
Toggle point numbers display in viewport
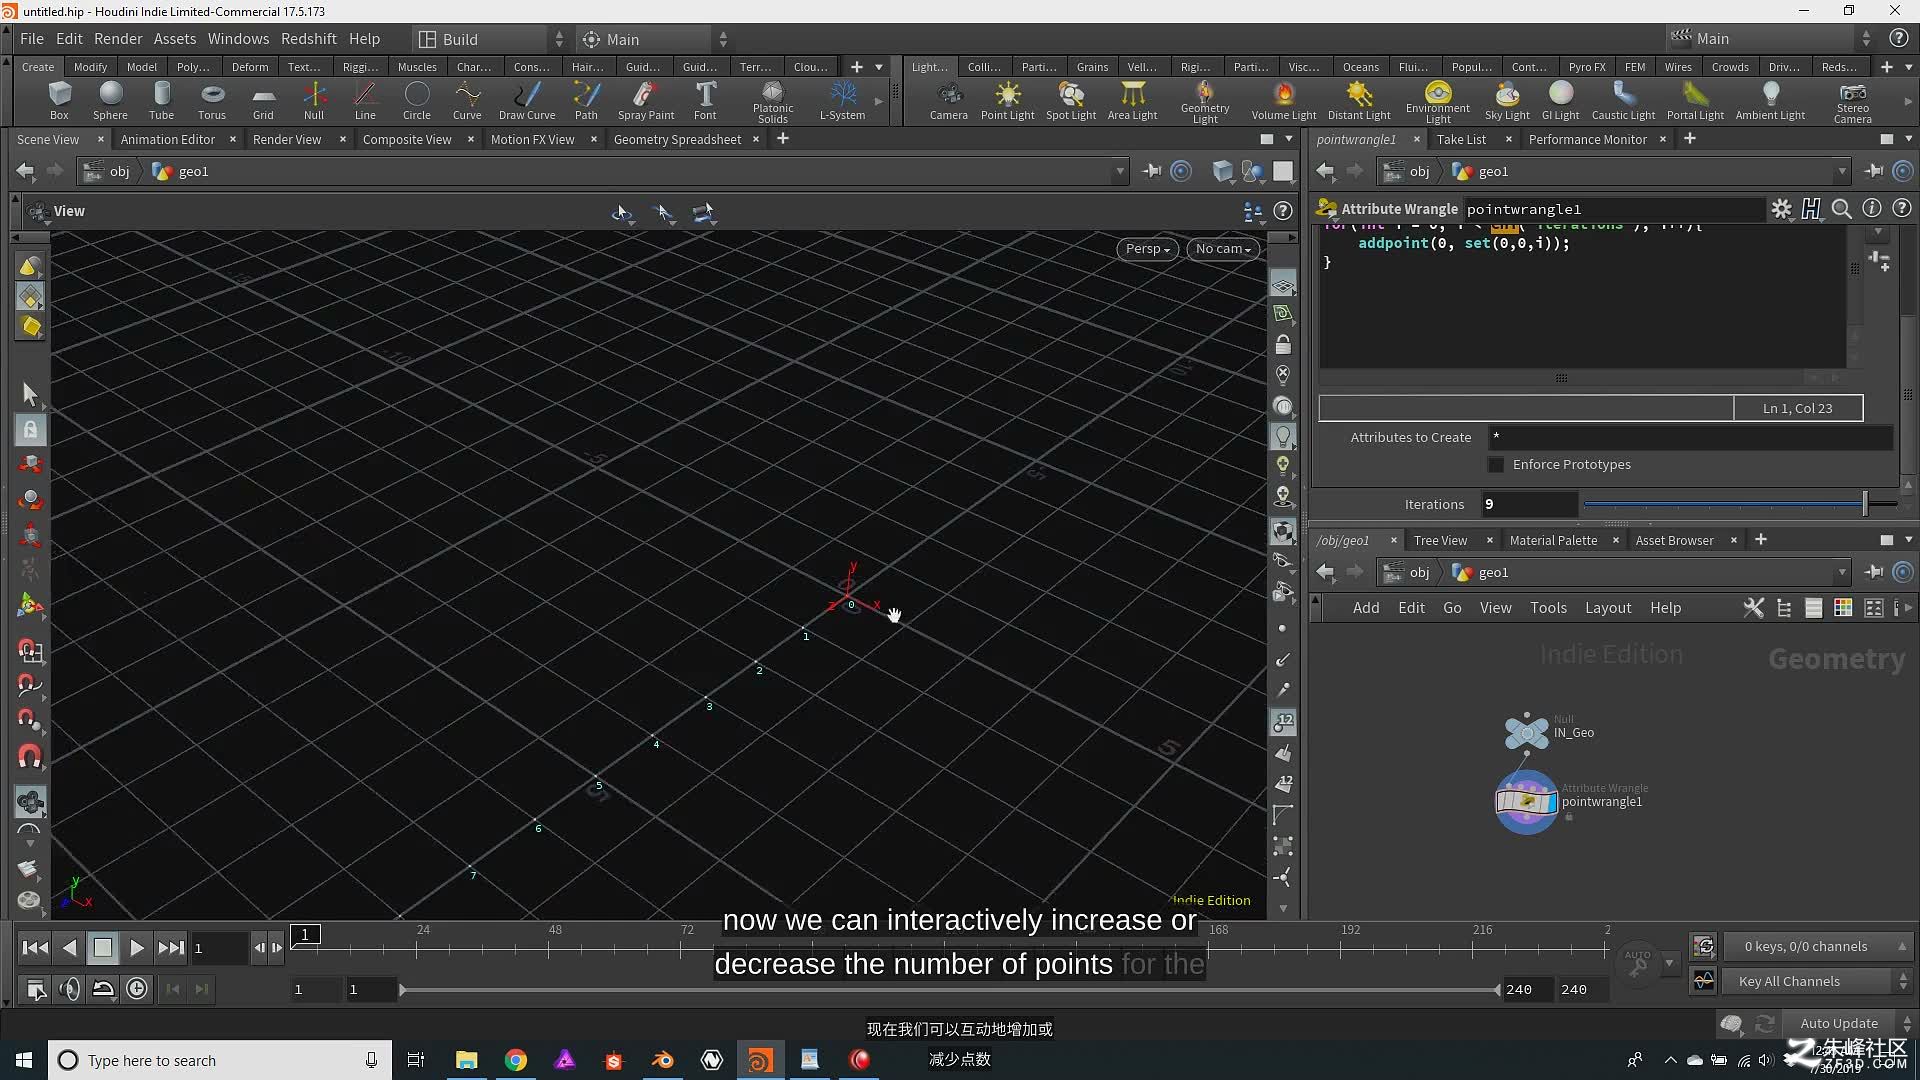pyautogui.click(x=1283, y=721)
